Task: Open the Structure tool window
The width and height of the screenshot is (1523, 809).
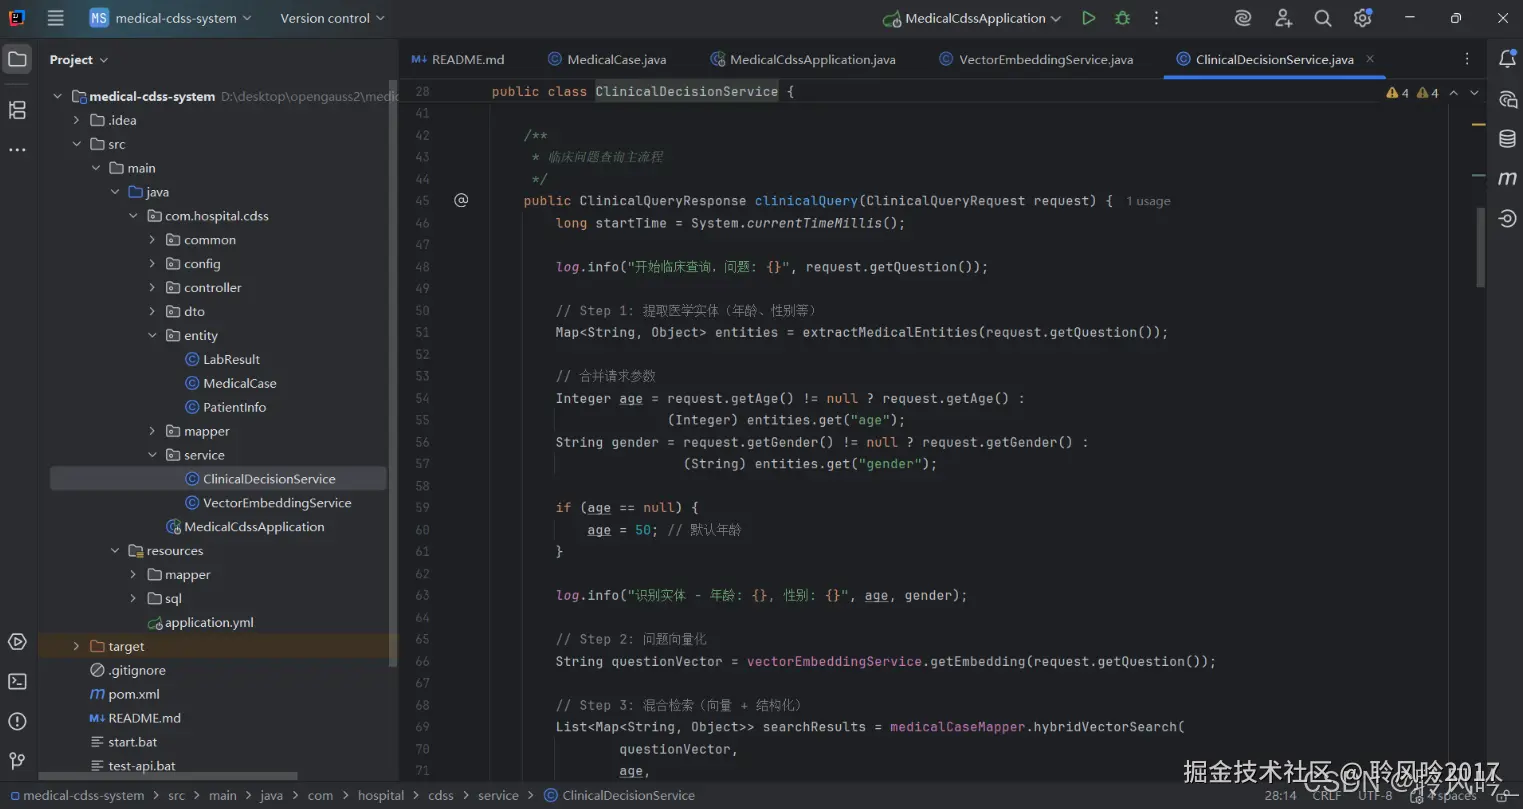Action: [17, 110]
